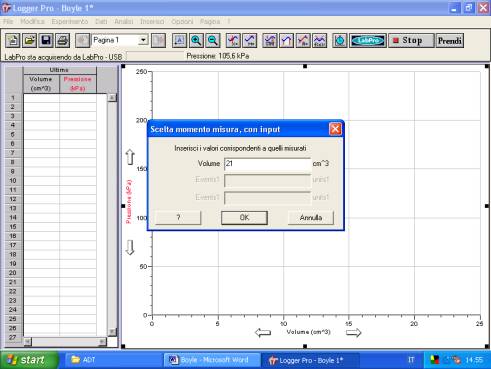Click the Zoom Out magnifier icon

[213, 41]
